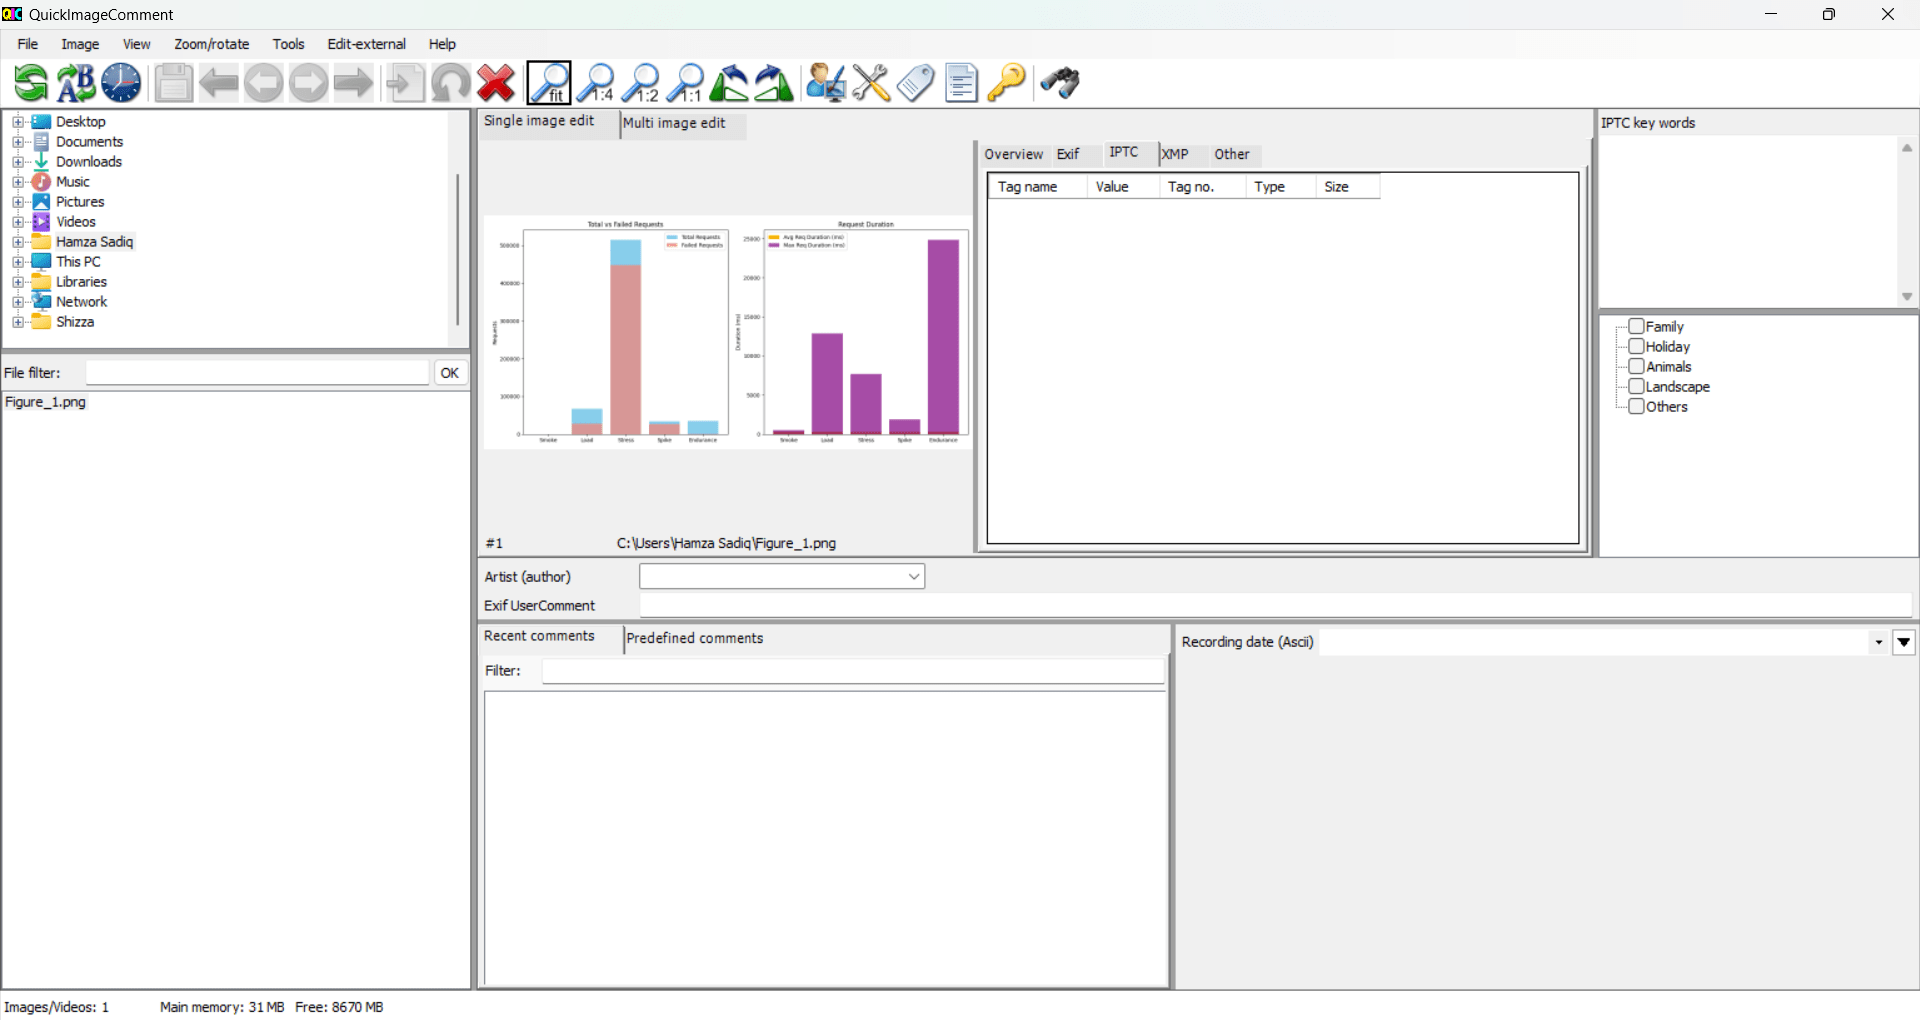The height and width of the screenshot is (1020, 1920).
Task: Set zoom to 1:1 with magnifier icon
Action: click(686, 83)
